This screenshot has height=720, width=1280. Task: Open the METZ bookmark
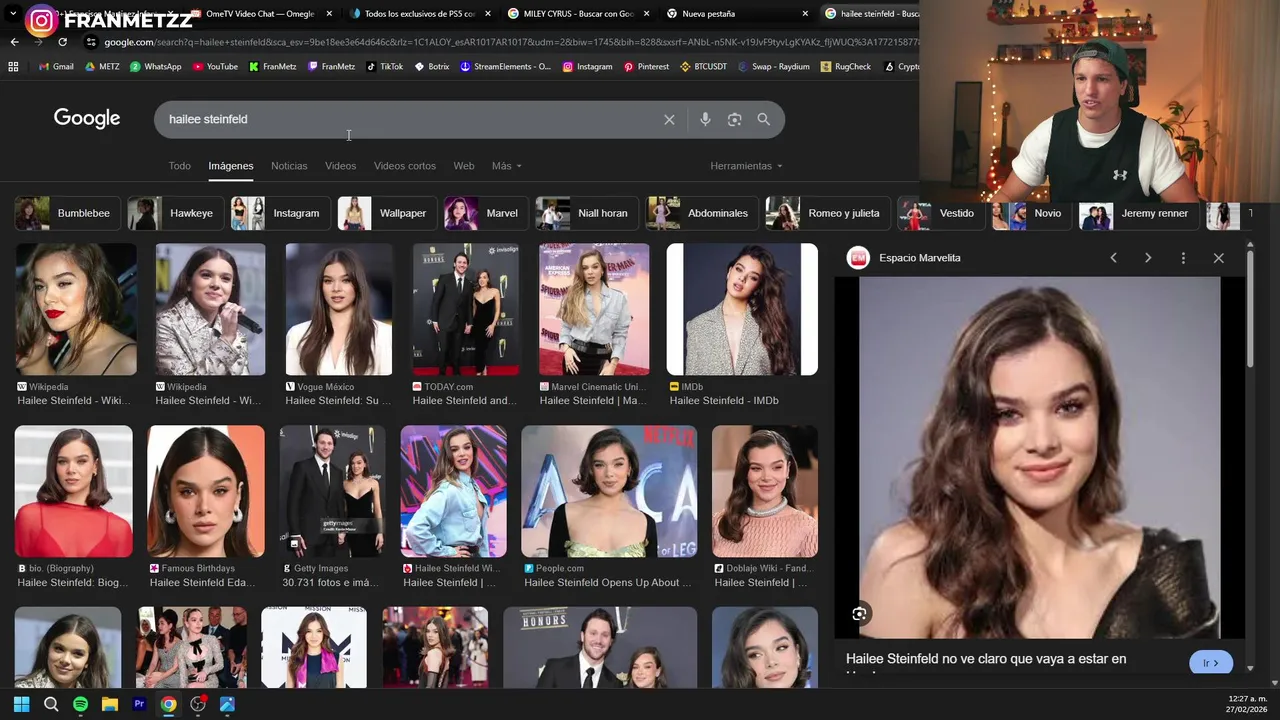pos(102,67)
